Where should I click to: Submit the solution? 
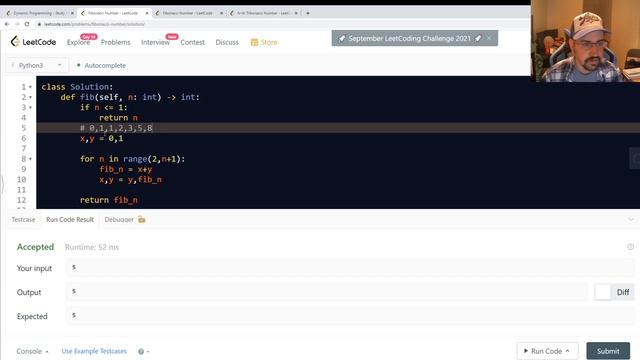[x=608, y=351]
